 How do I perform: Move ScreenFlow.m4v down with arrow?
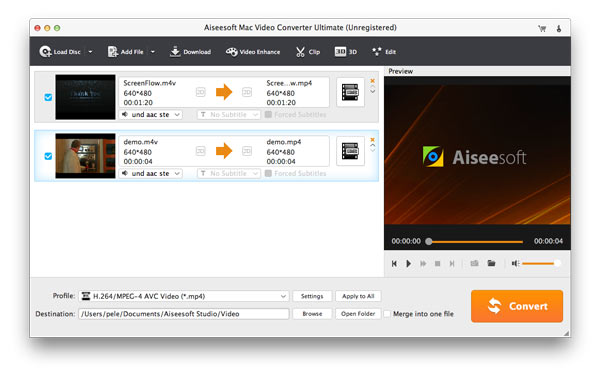pyautogui.click(x=372, y=91)
